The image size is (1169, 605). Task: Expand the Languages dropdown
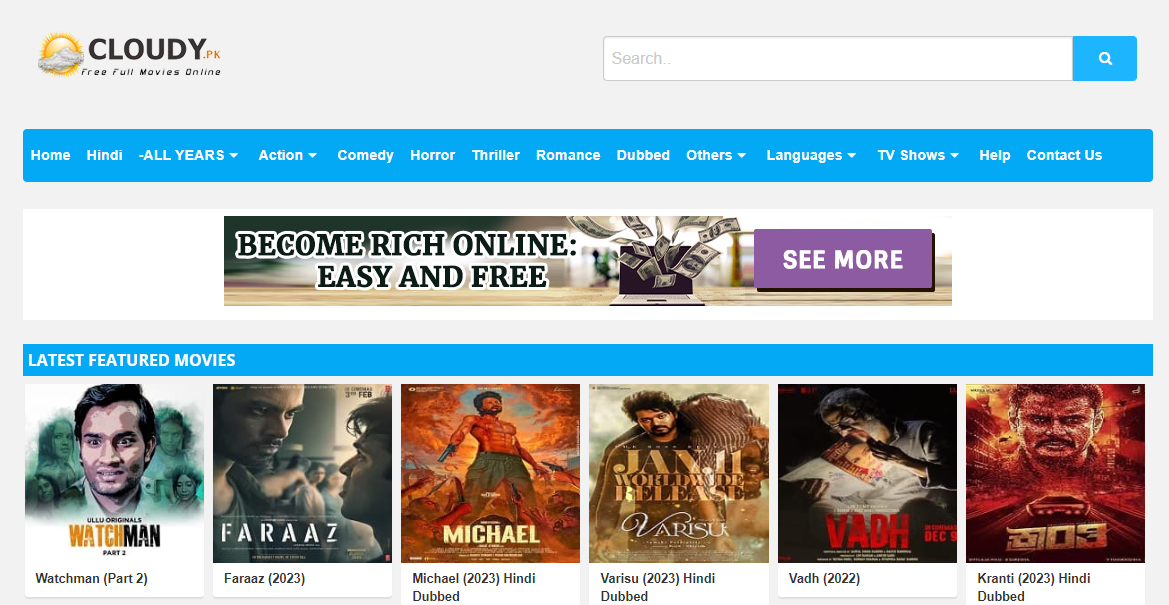point(812,155)
